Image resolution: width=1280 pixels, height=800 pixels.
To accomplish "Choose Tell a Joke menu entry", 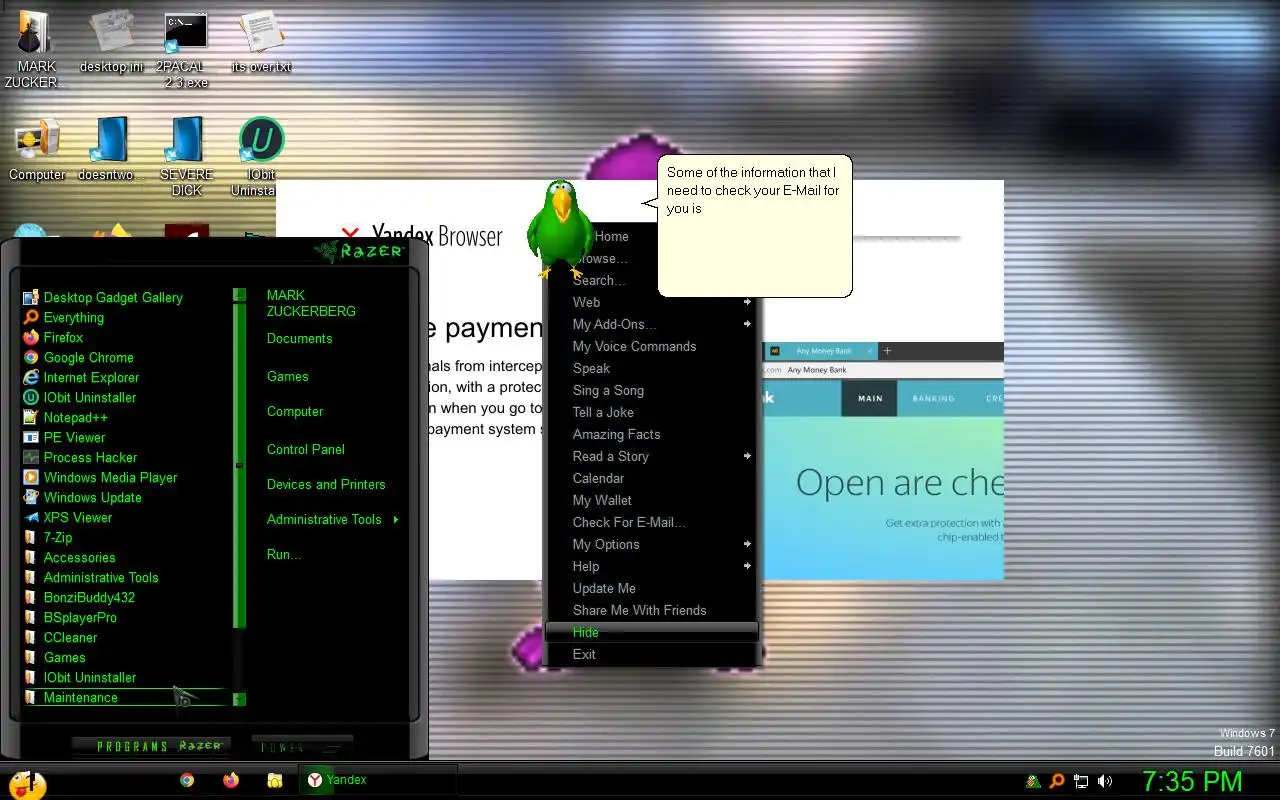I will click(651, 412).
